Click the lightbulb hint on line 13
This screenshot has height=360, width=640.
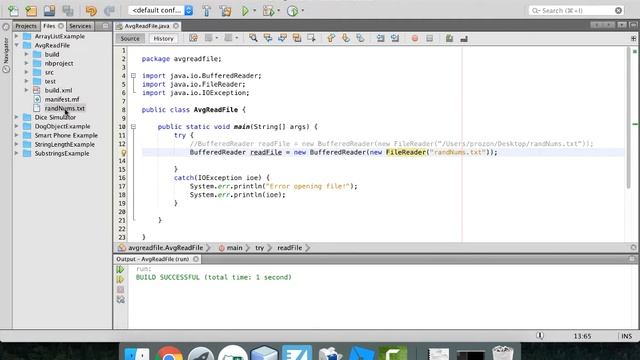tap(123, 153)
